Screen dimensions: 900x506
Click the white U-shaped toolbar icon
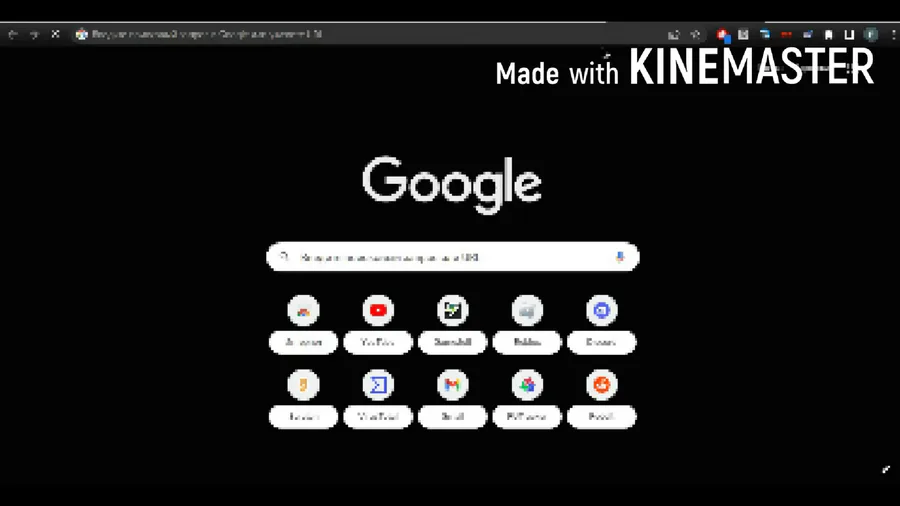tap(849, 35)
